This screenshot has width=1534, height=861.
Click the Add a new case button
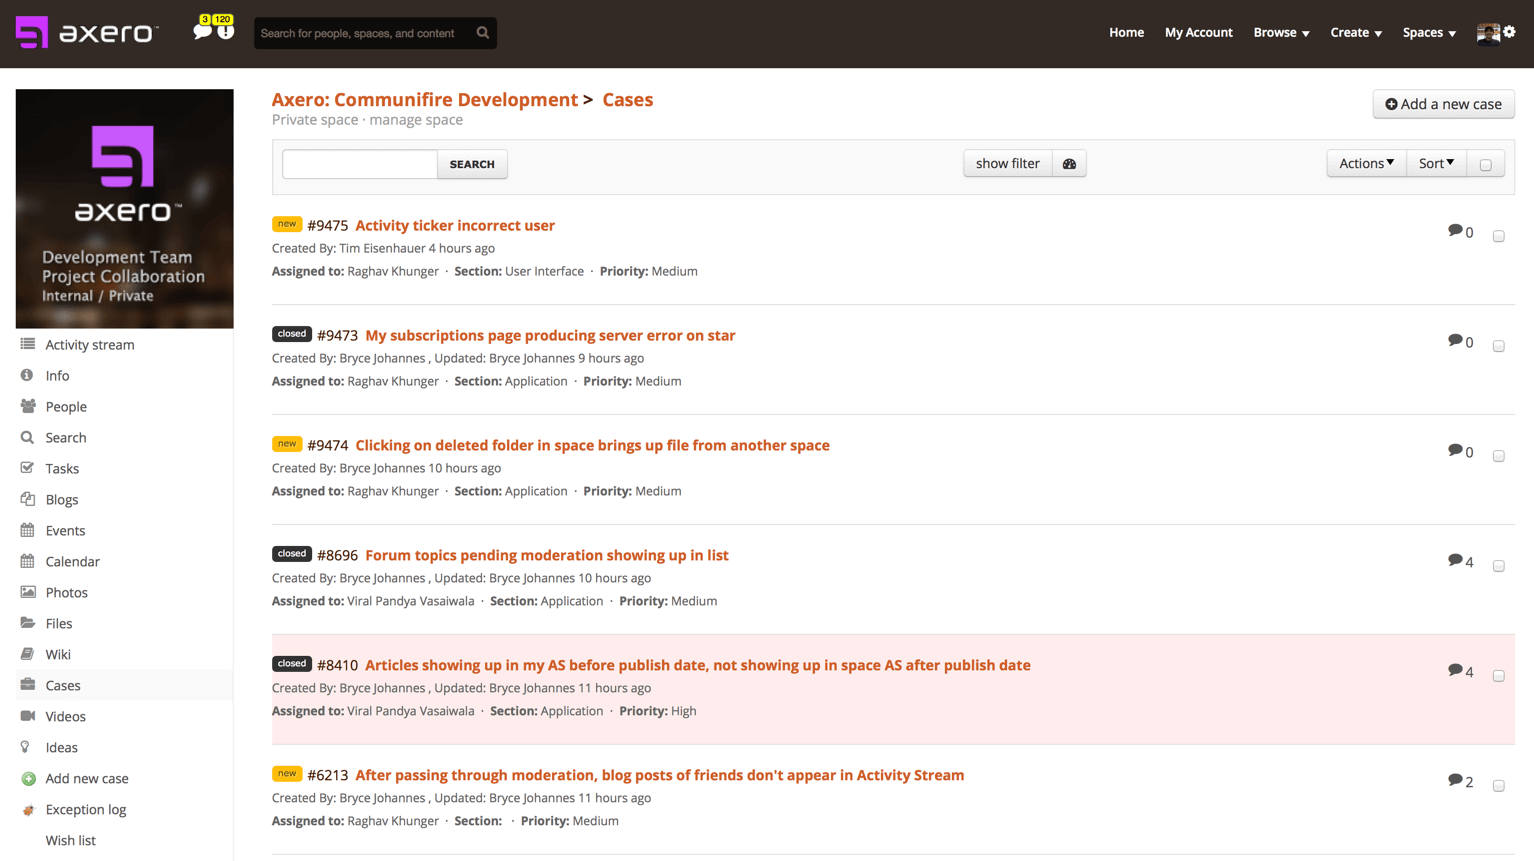click(1443, 104)
